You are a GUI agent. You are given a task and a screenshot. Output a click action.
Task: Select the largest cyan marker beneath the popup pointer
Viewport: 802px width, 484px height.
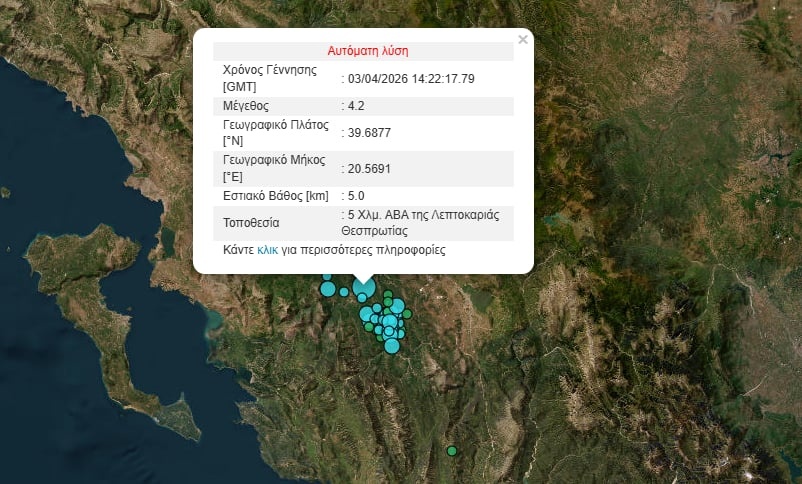(364, 288)
